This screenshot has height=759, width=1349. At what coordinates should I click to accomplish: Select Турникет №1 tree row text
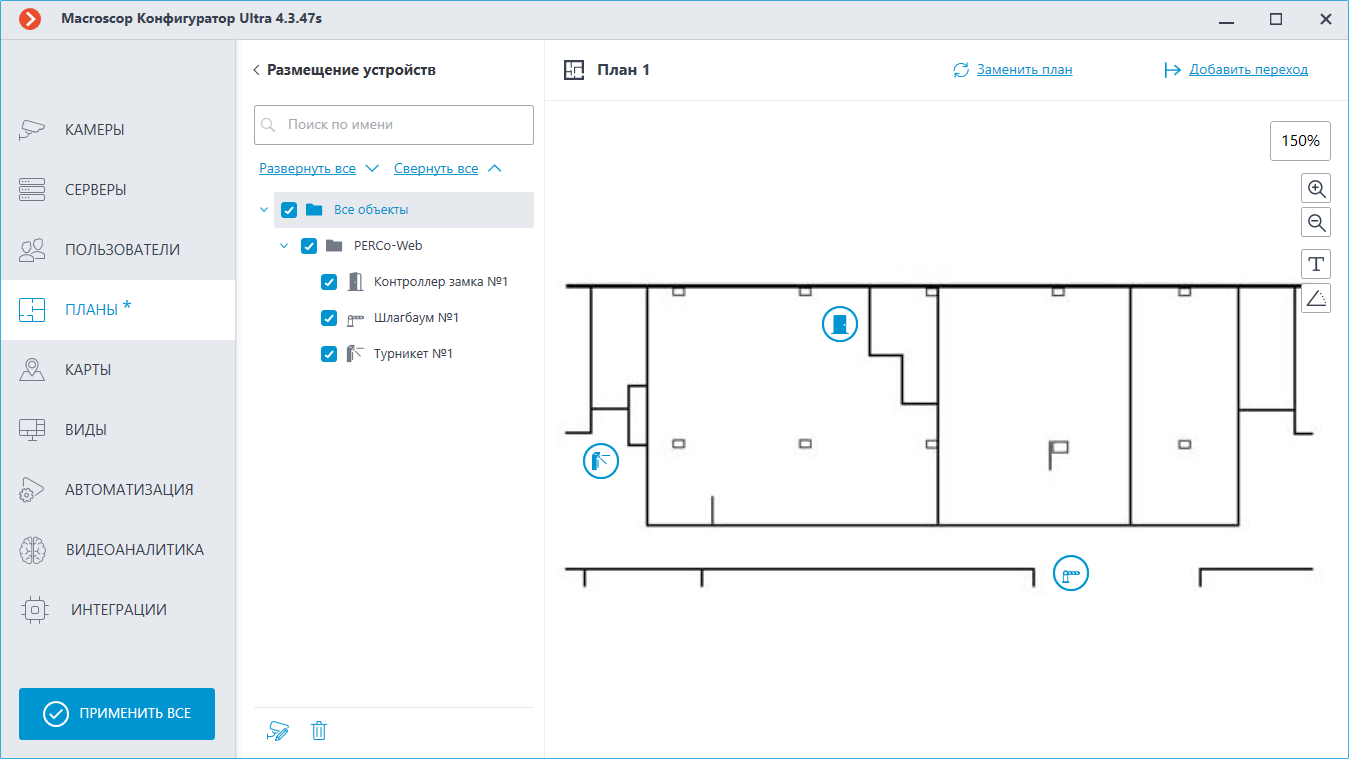point(413,354)
